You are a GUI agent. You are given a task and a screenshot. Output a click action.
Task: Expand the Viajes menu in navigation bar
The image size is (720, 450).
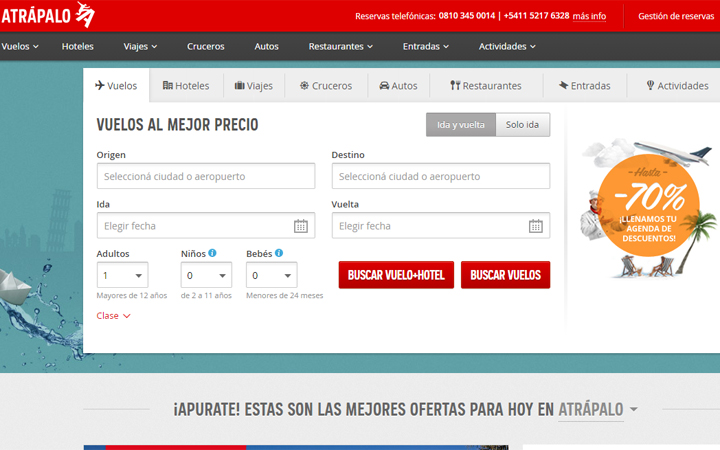[x=140, y=46]
